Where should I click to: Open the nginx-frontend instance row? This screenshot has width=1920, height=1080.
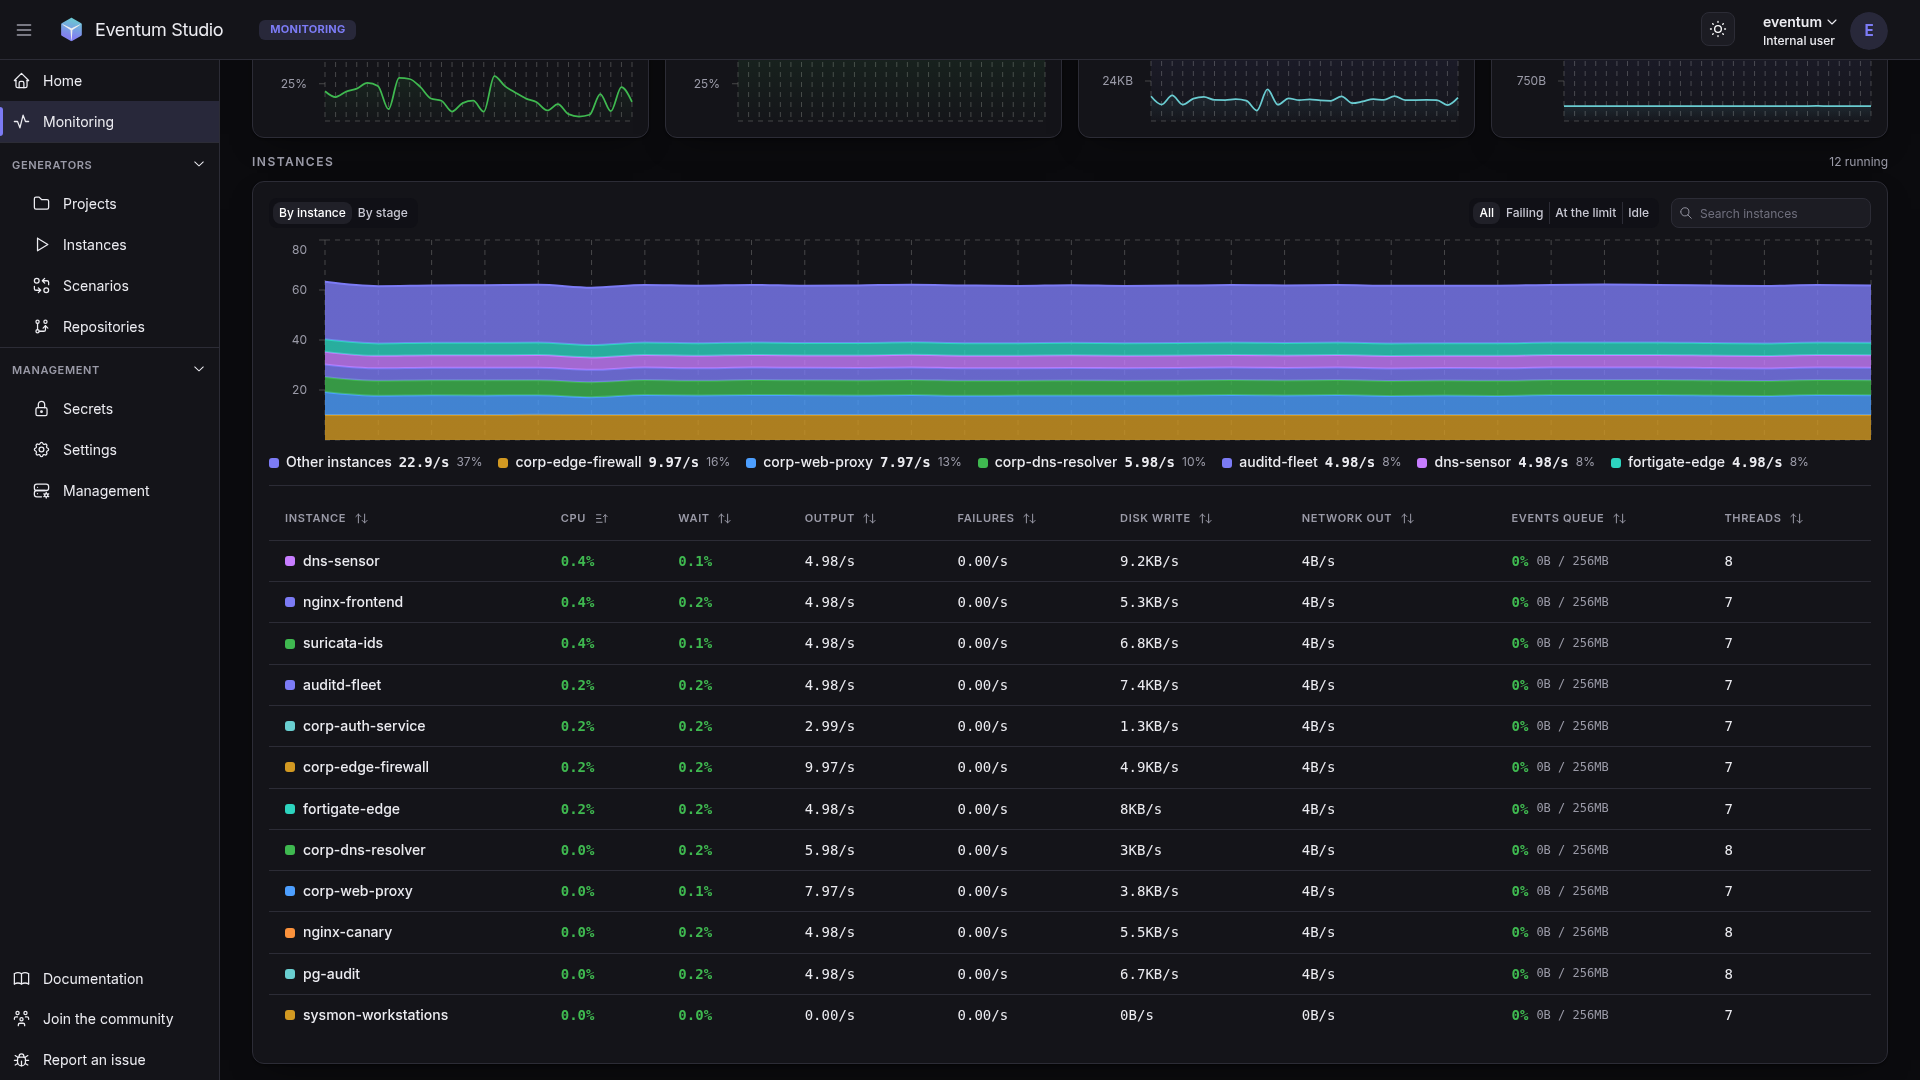(x=1069, y=602)
